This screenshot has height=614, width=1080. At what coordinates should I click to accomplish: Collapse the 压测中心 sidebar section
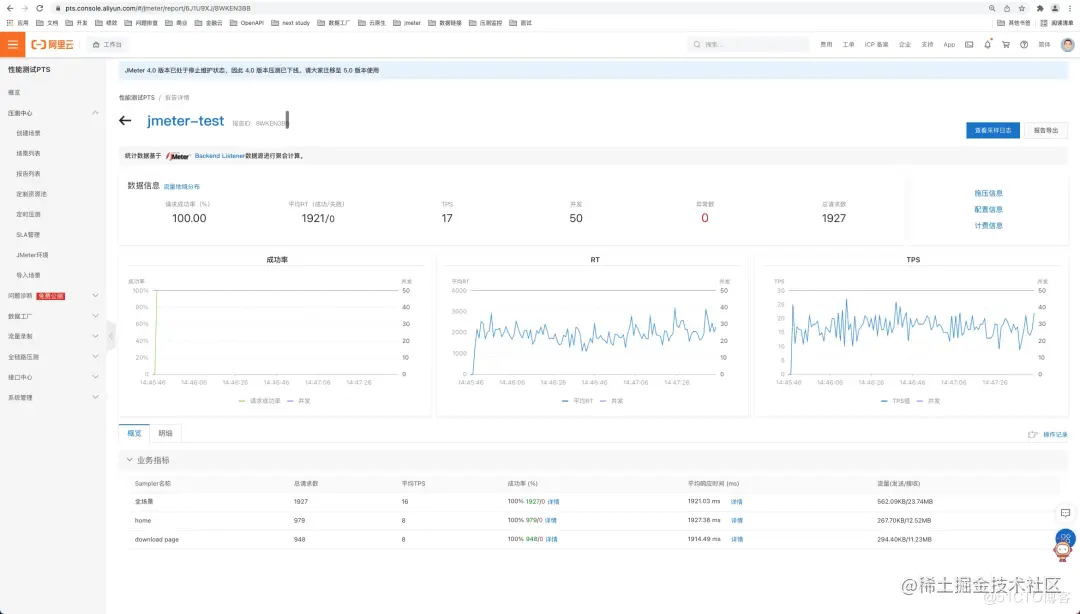coord(95,112)
